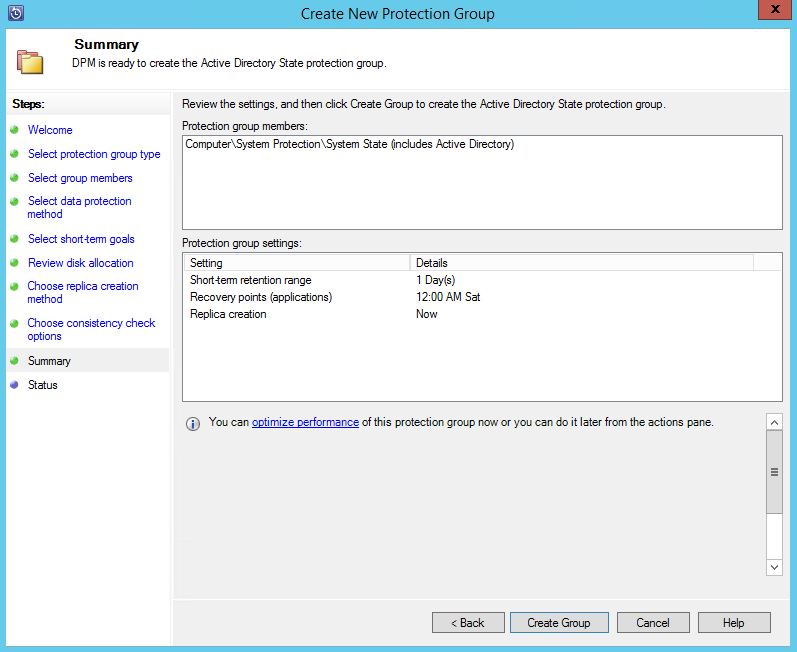This screenshot has width=797, height=652.
Task: Click green bullet next to Welcome
Action: click(14, 130)
